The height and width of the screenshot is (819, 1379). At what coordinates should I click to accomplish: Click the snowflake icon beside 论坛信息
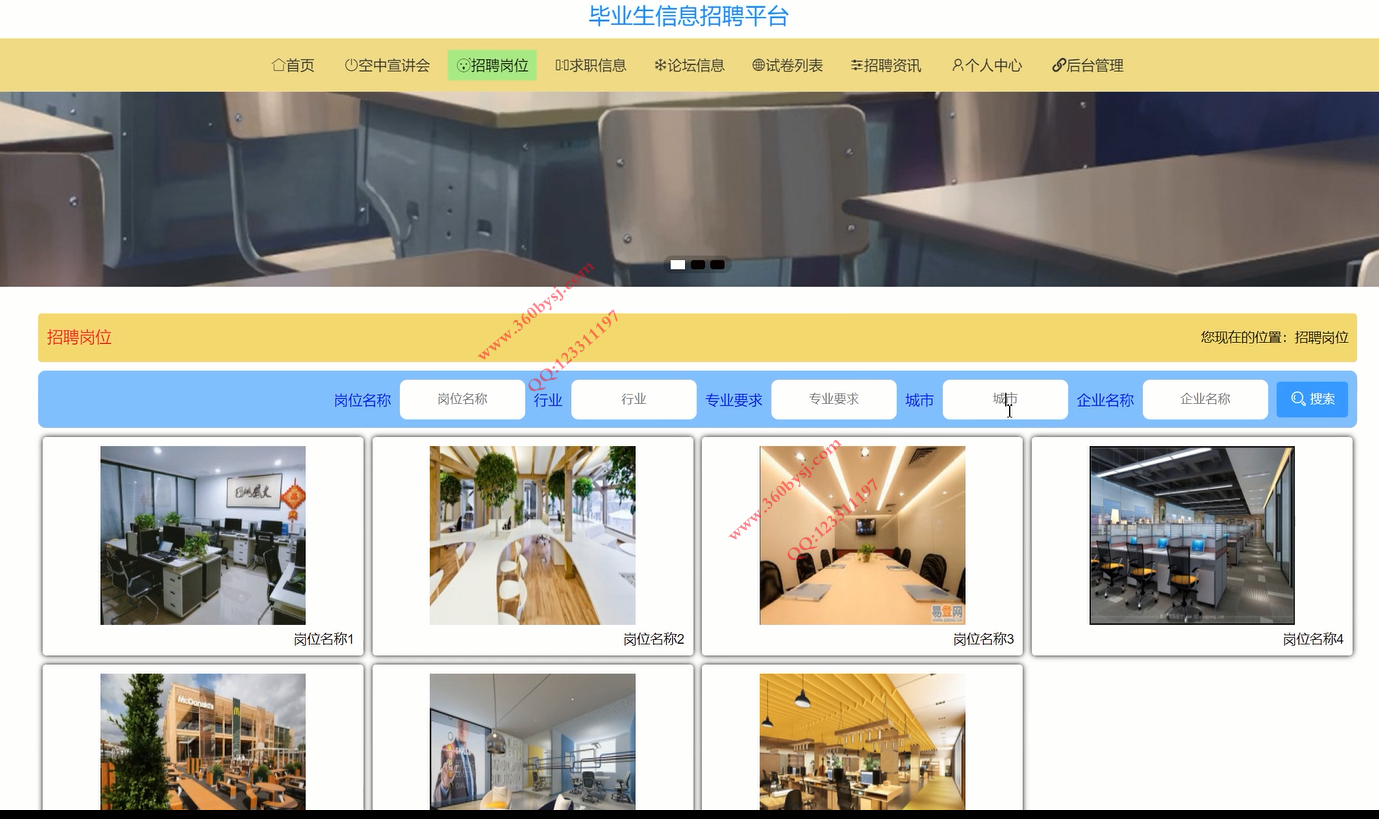tap(660, 65)
